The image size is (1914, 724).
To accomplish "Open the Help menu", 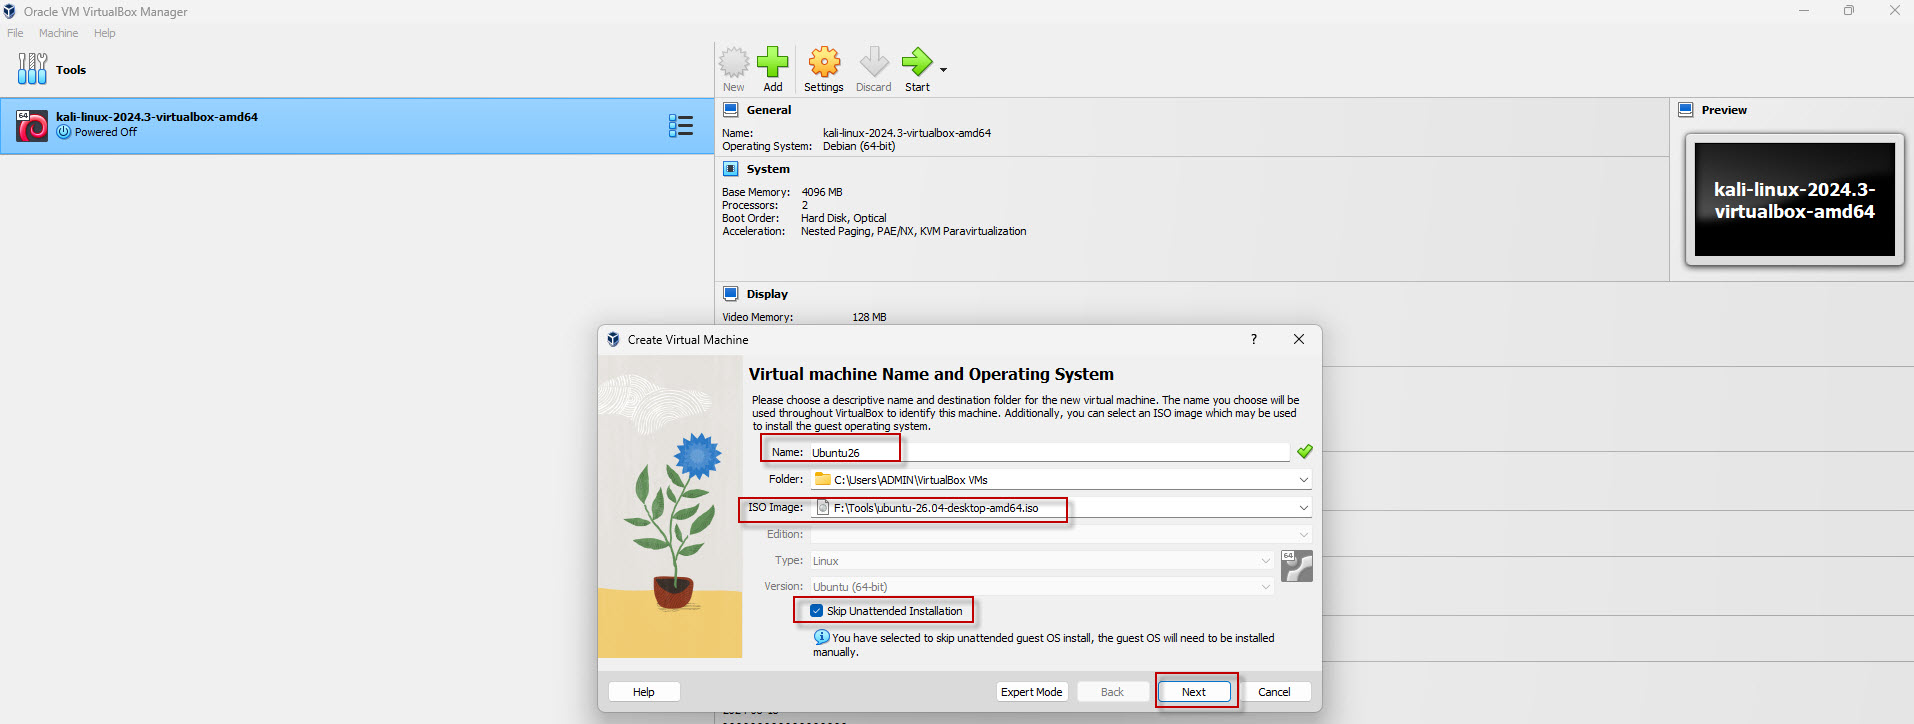I will (105, 33).
